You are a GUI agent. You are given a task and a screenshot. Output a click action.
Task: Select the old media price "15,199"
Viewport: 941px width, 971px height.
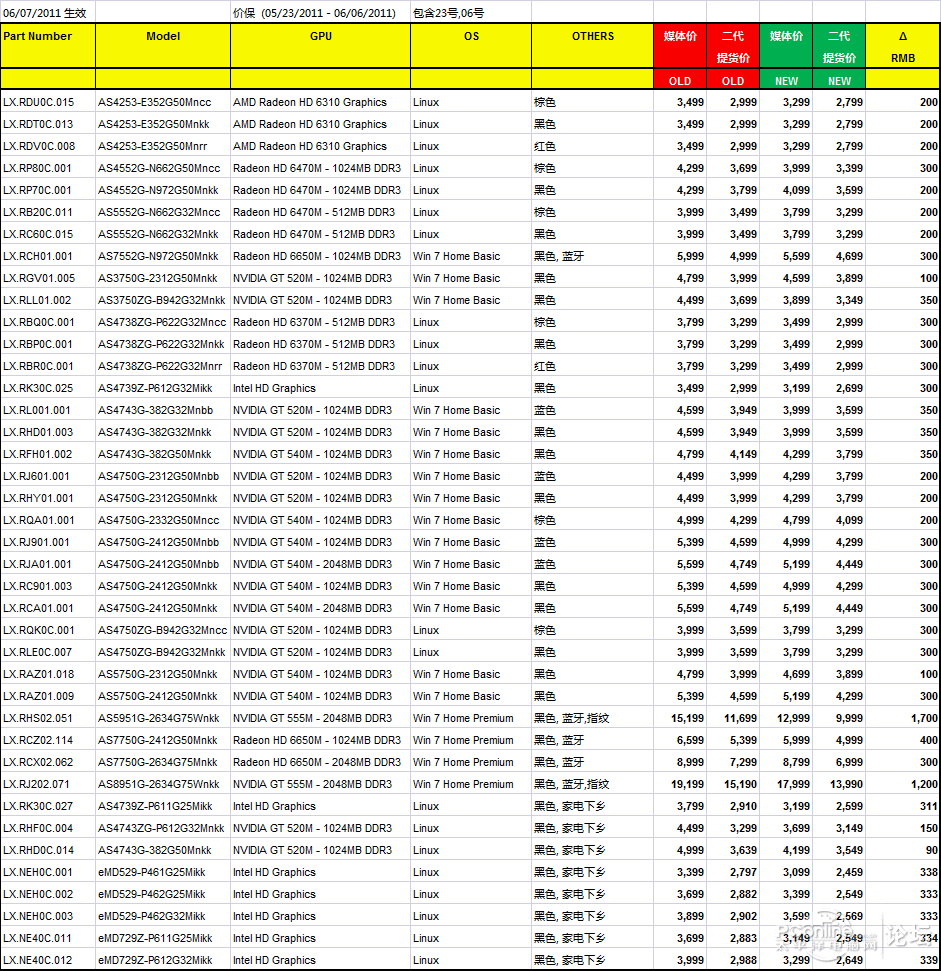tap(687, 718)
